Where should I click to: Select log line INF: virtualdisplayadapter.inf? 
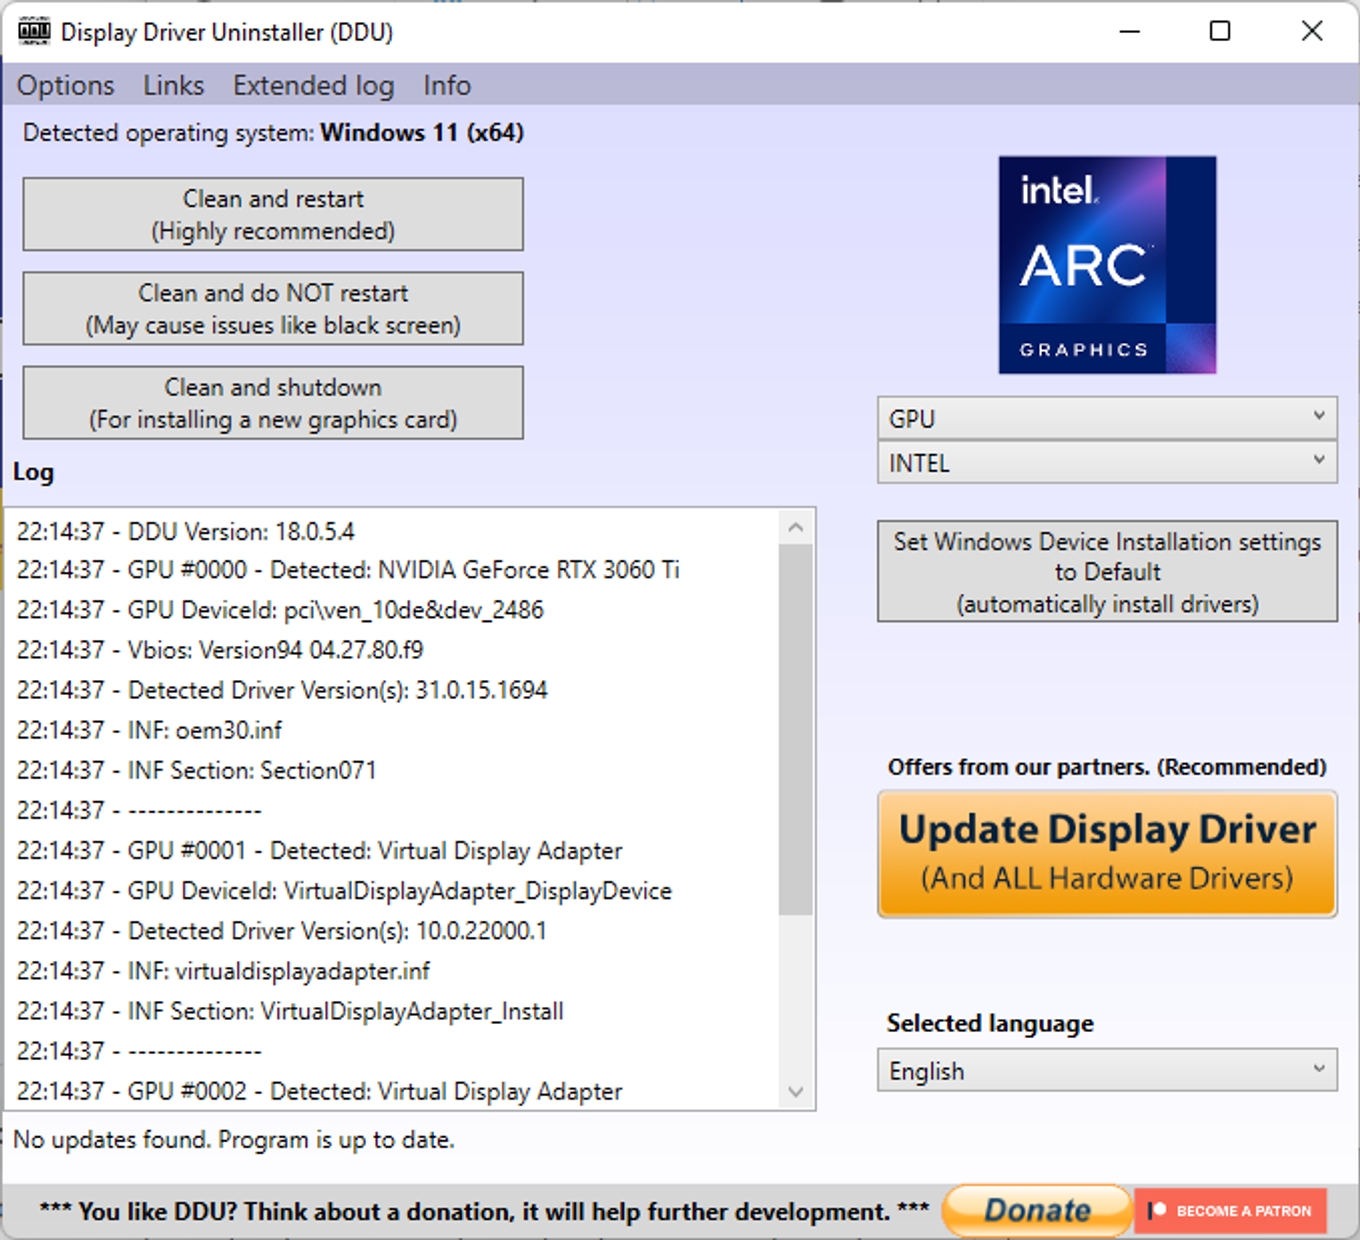[x=223, y=970]
